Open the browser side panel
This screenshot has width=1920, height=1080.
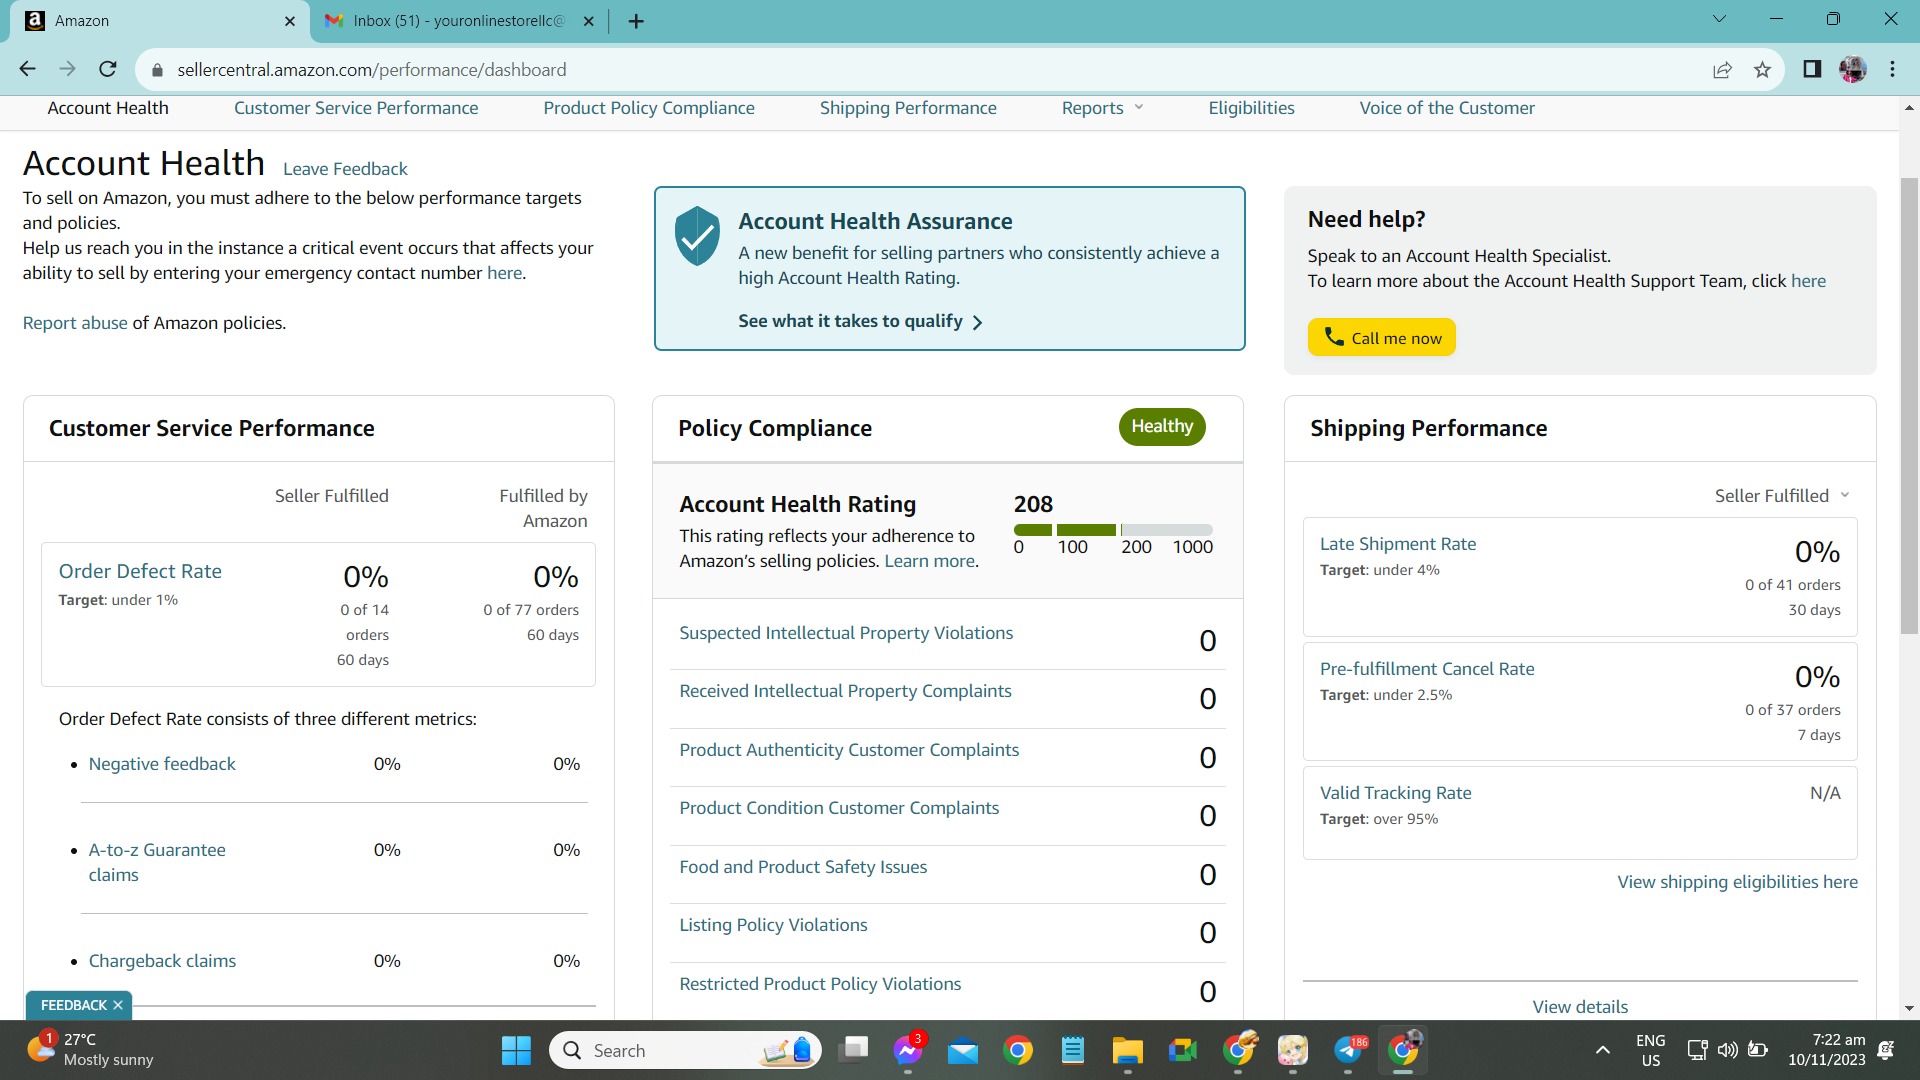click(x=1812, y=69)
